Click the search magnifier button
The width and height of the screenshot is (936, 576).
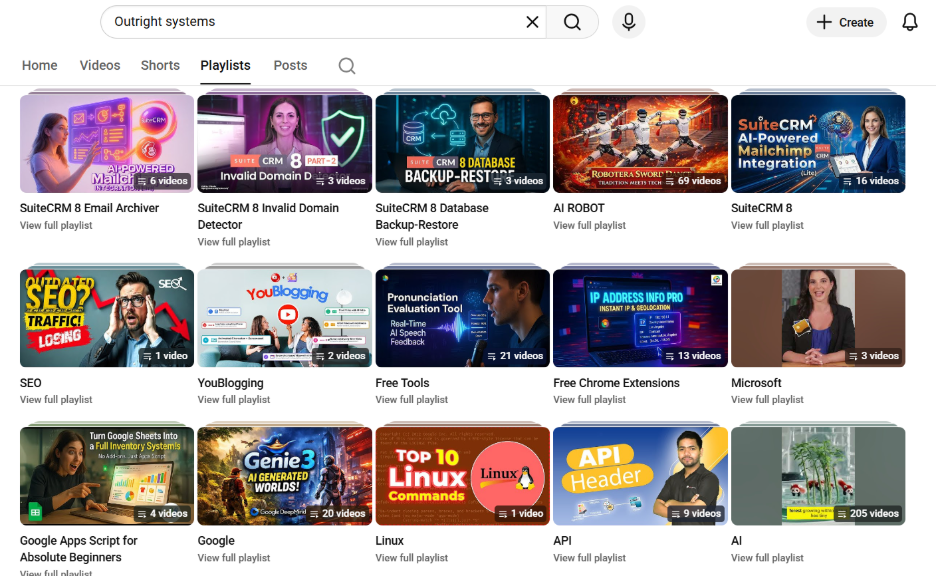pos(572,22)
